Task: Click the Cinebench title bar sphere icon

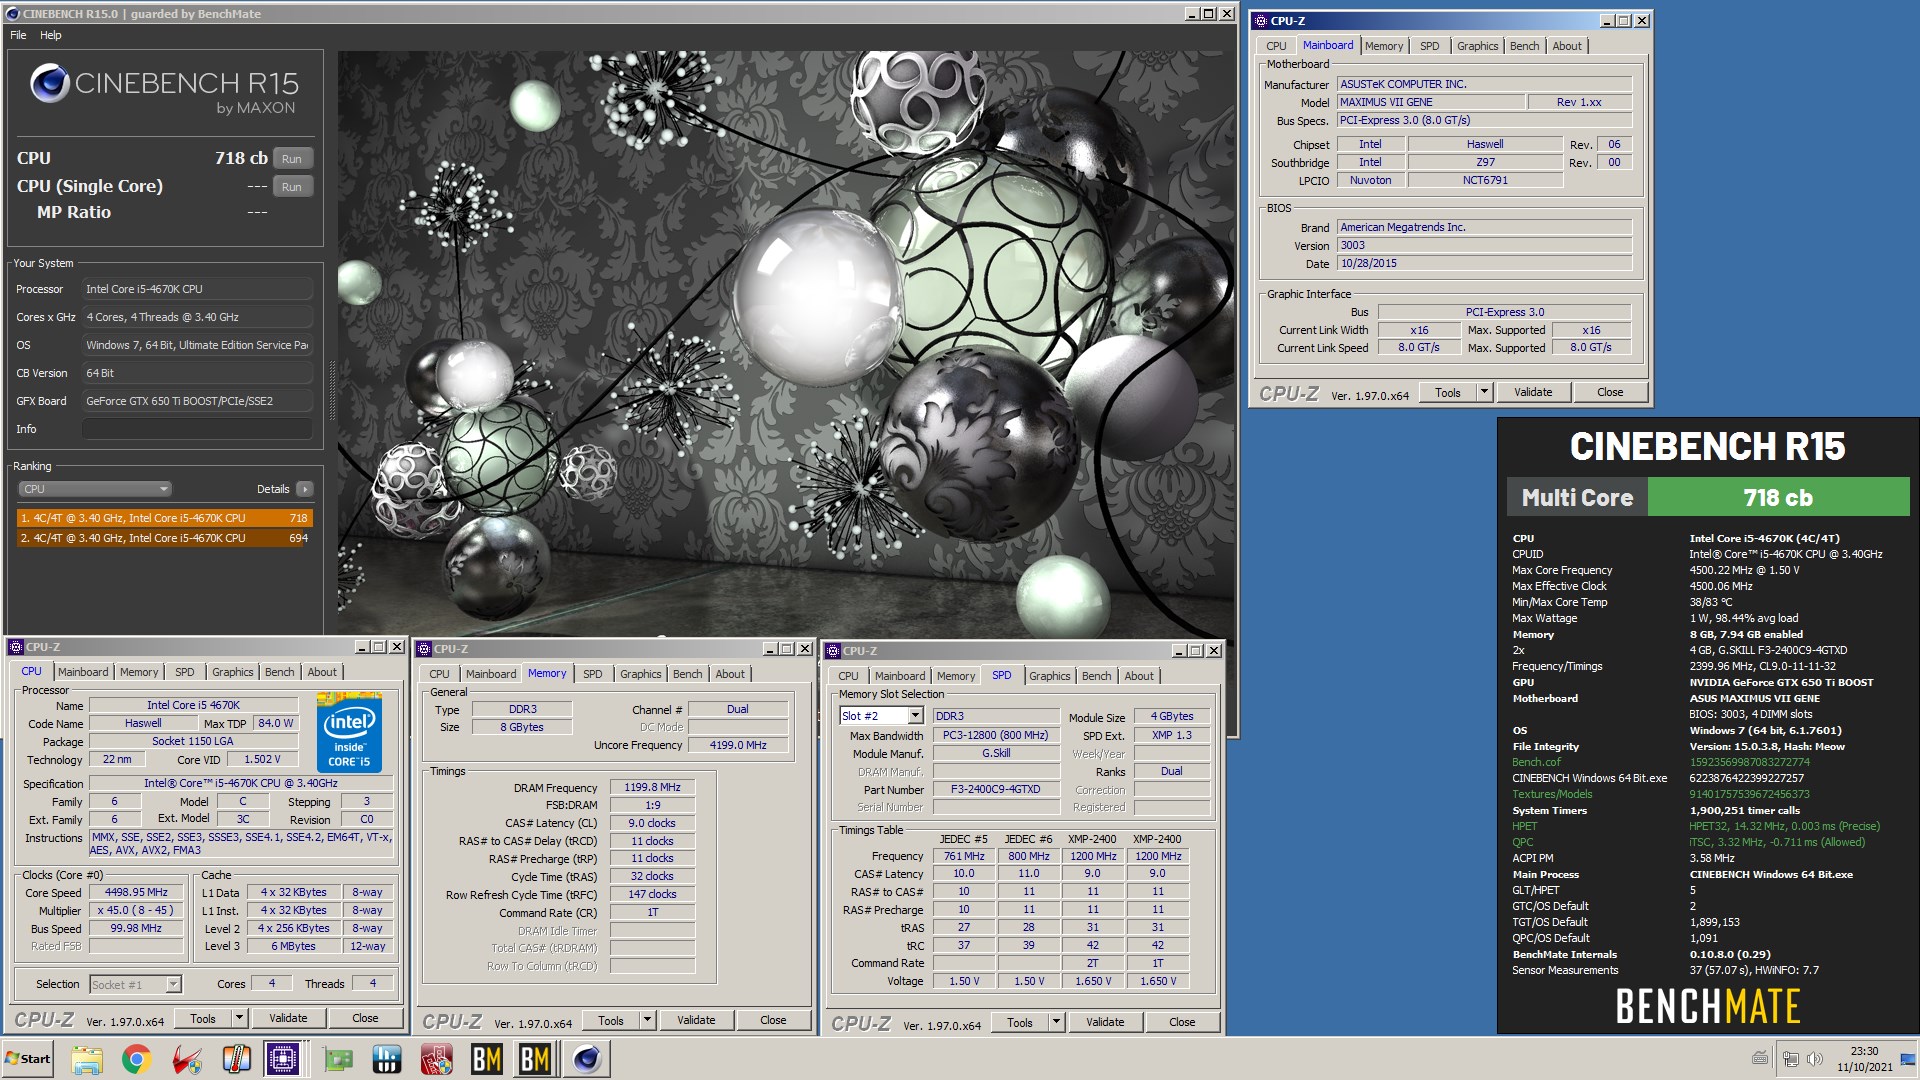Action: (12, 14)
